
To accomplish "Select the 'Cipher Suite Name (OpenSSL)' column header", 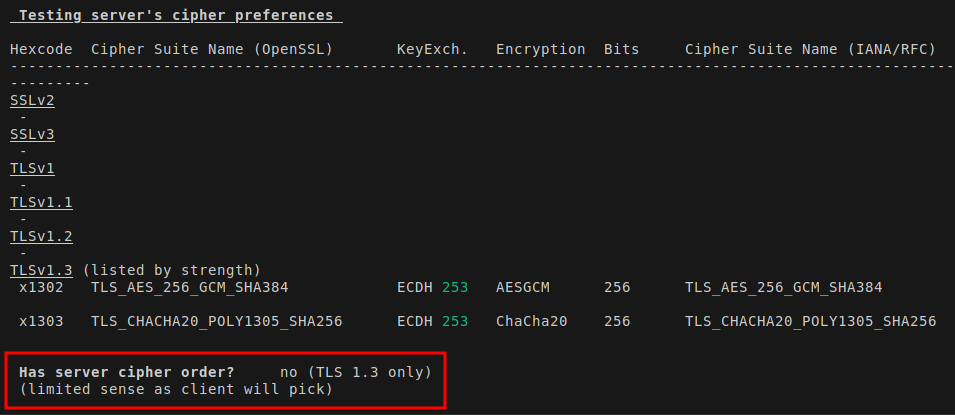I will click(212, 49).
